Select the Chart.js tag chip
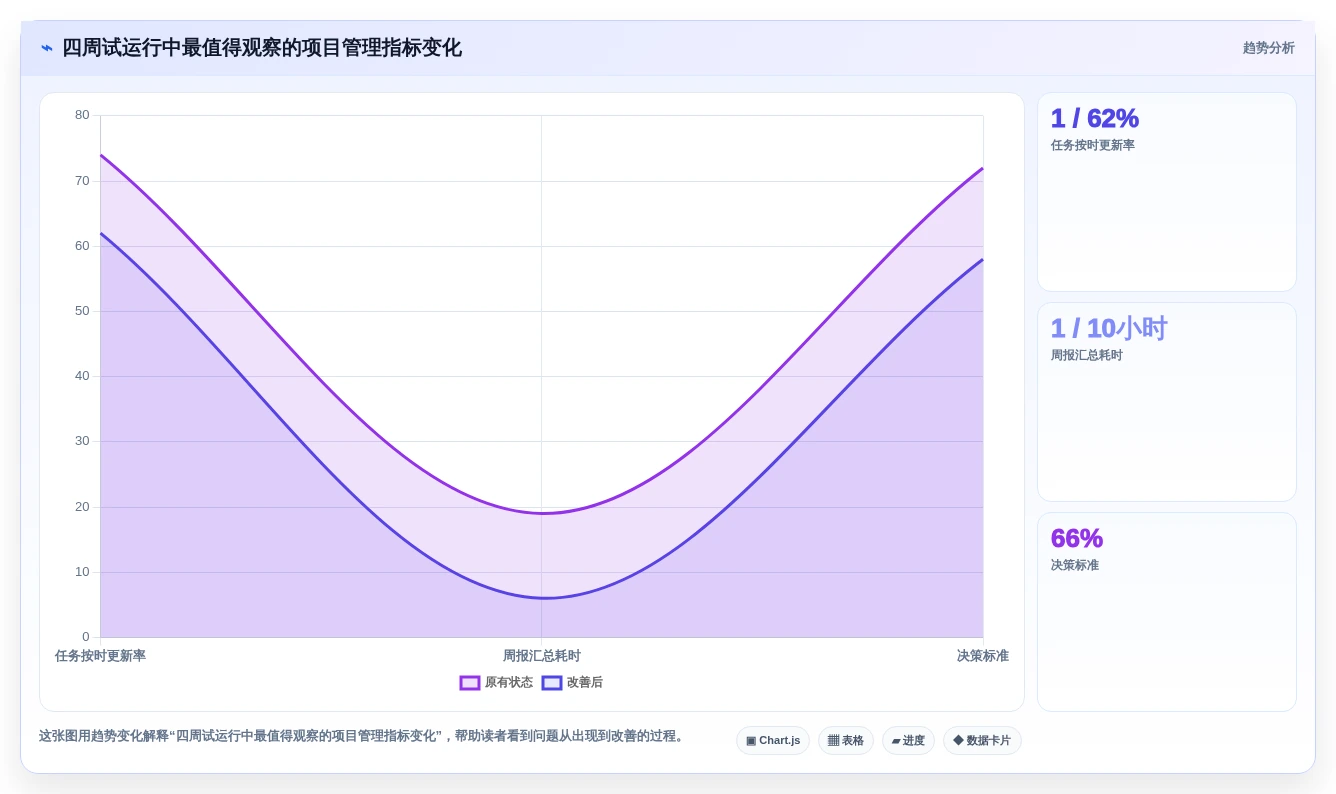The image size is (1336, 794). pos(773,741)
